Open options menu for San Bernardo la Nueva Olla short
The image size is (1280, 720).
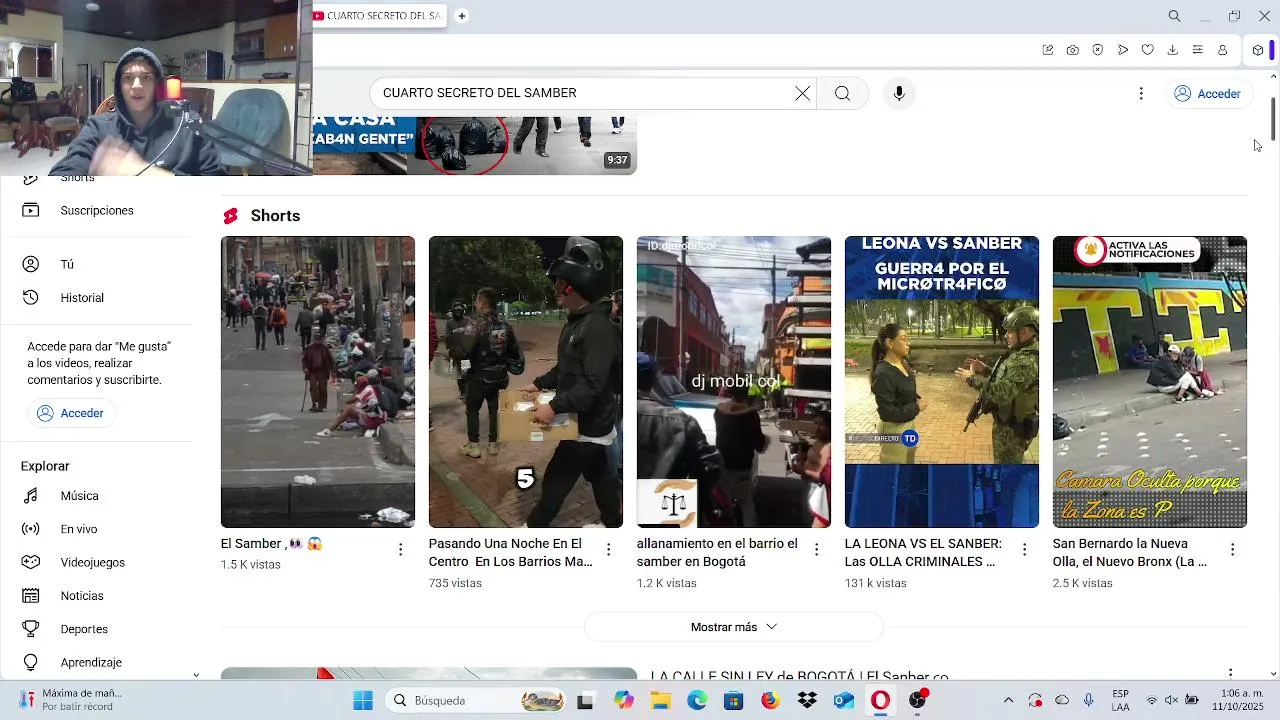pos(1232,549)
